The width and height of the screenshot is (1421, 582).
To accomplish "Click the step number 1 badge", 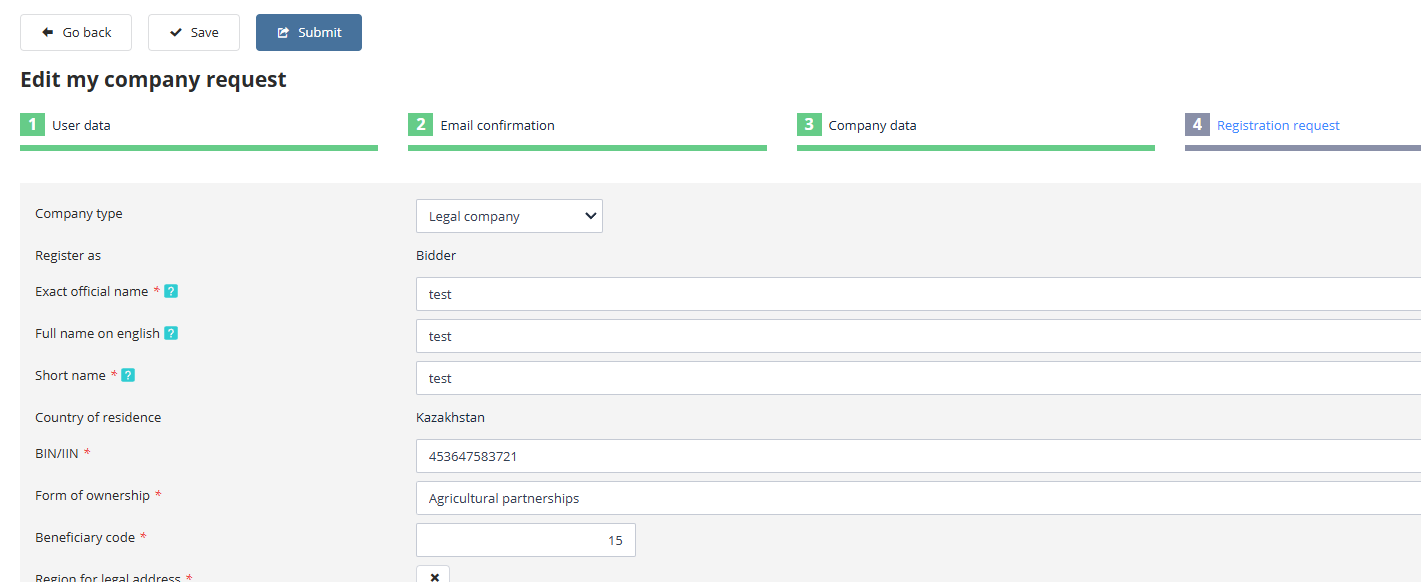I will pos(32,125).
